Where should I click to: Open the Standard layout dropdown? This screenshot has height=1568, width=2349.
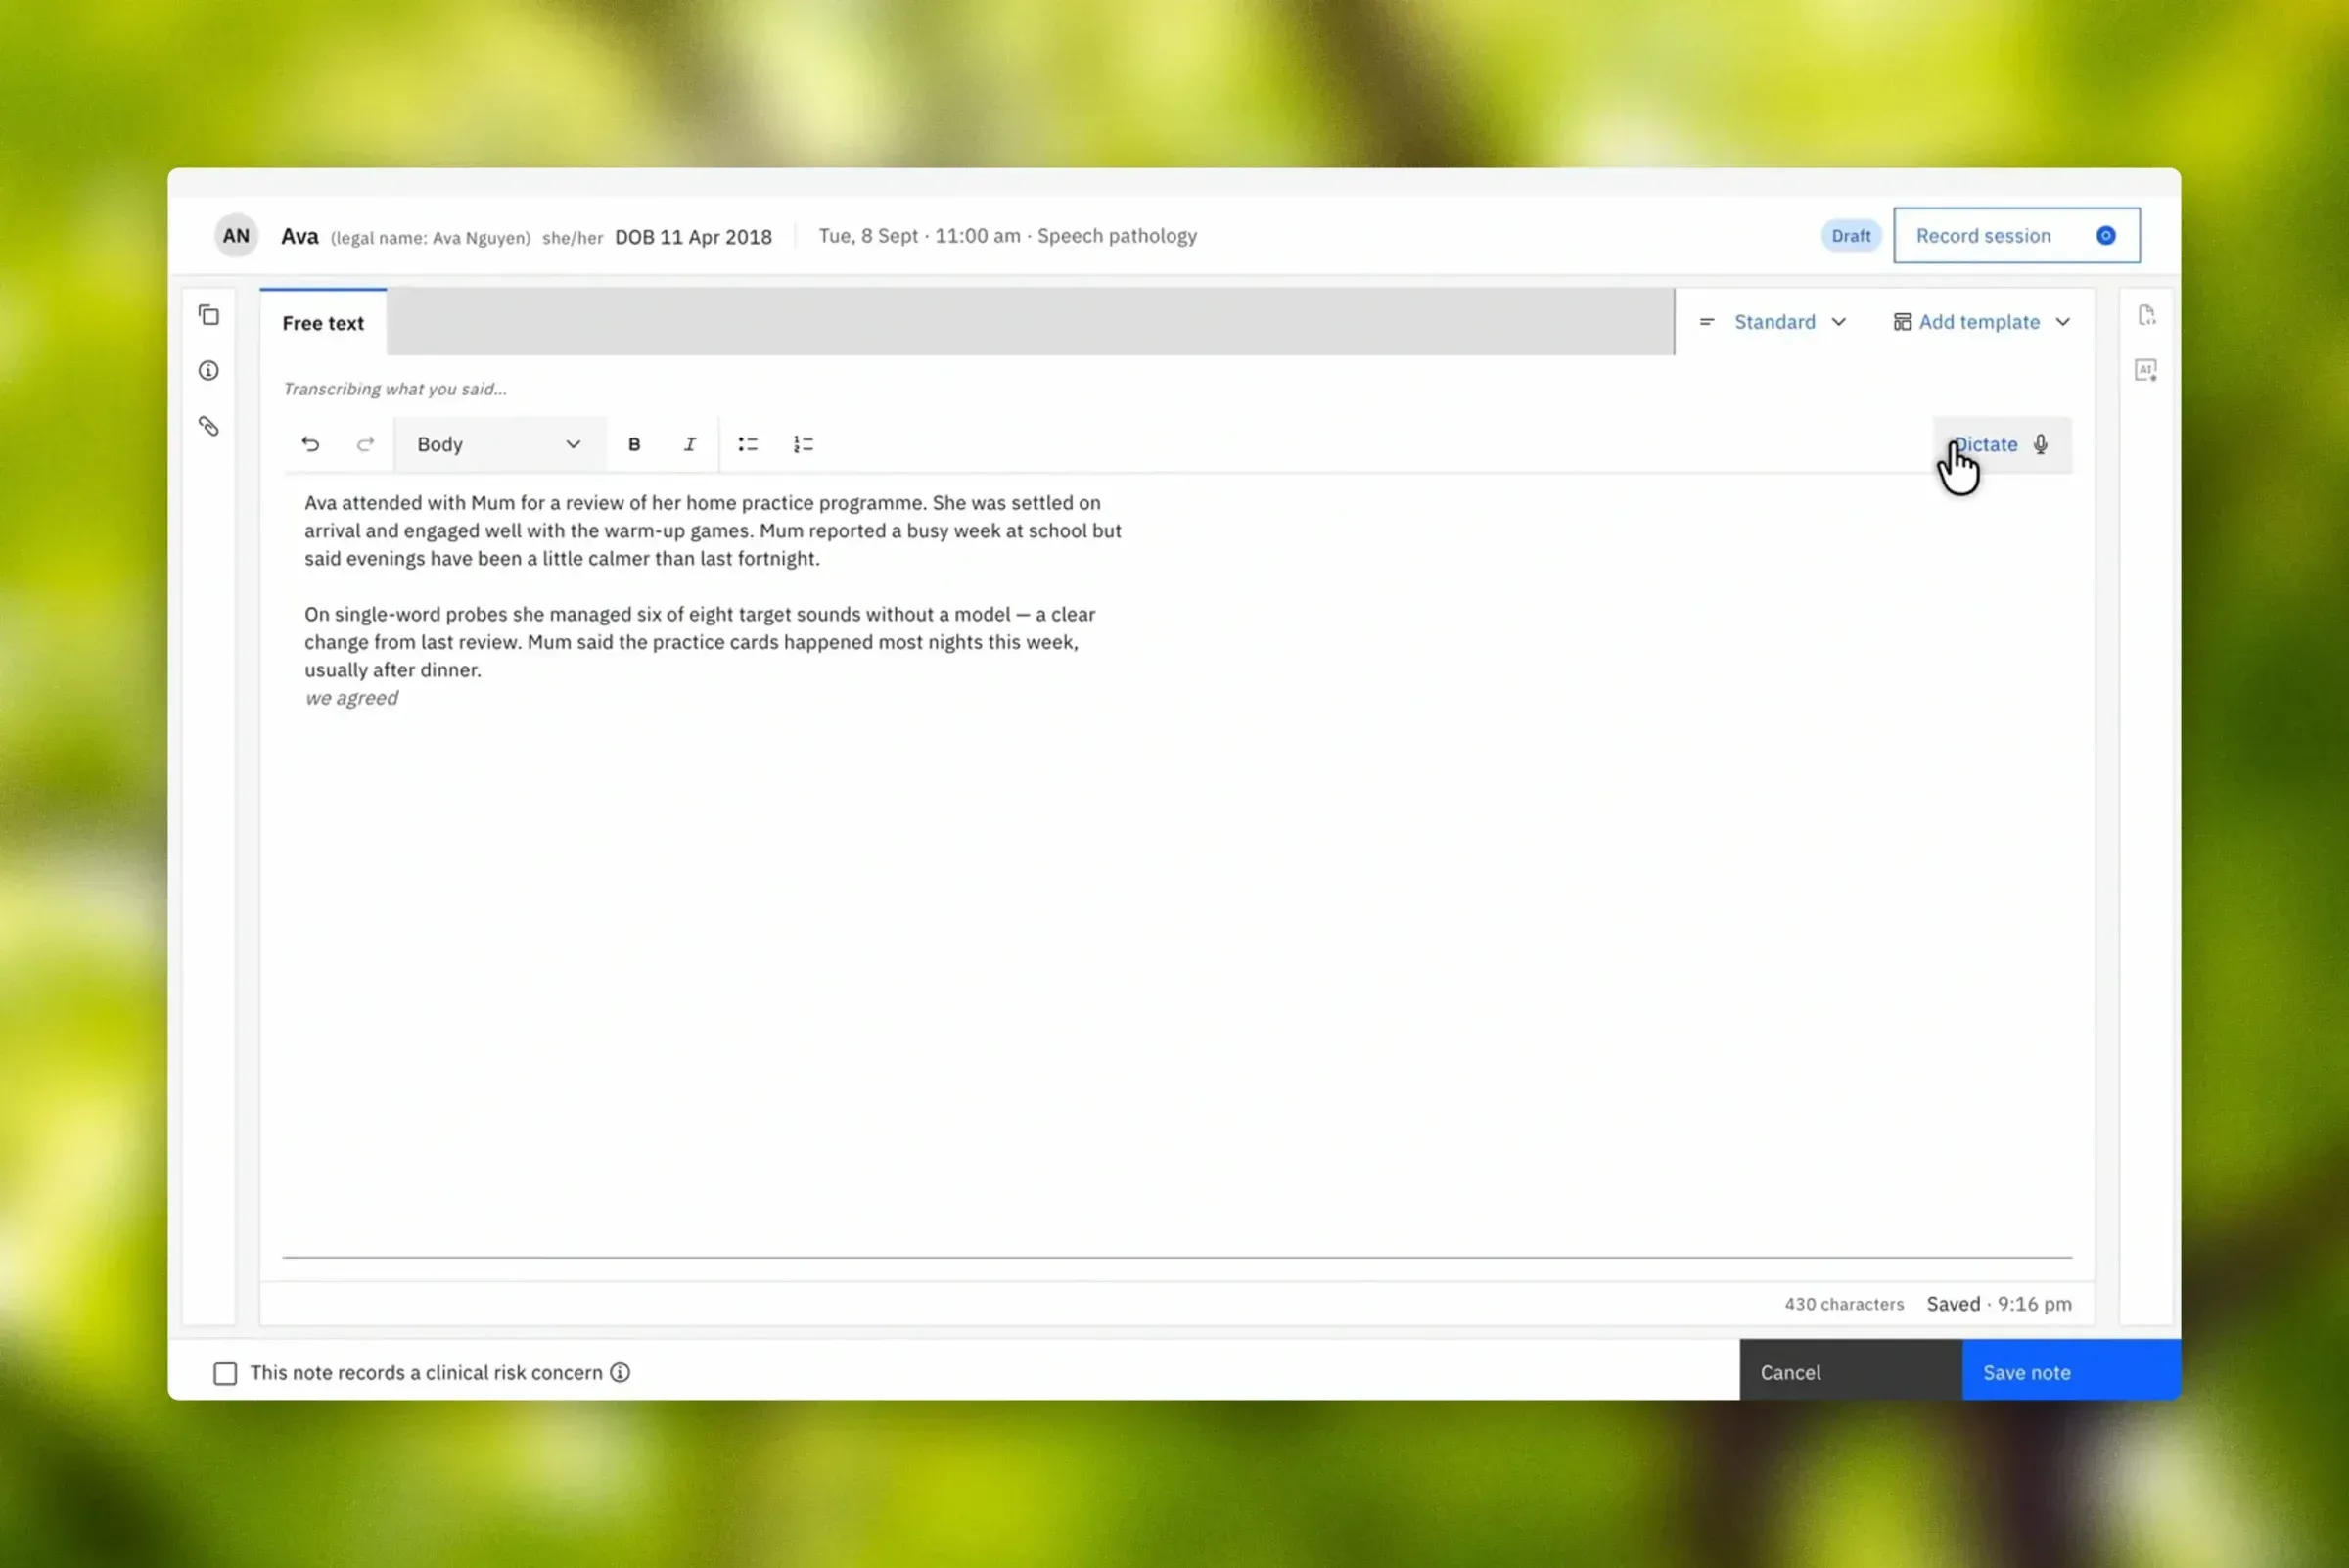(x=1773, y=322)
